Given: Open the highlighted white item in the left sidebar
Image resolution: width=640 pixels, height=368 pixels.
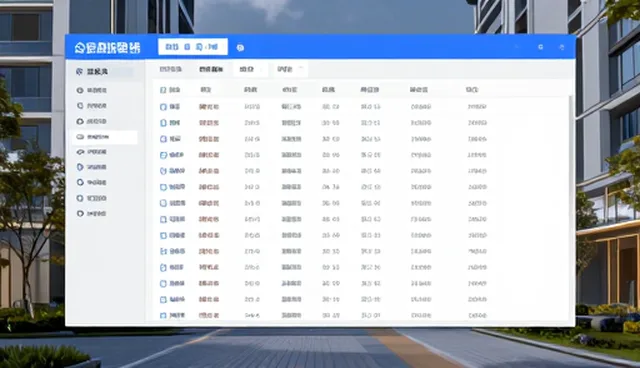Looking at the screenshot, I should pyautogui.click(x=104, y=137).
